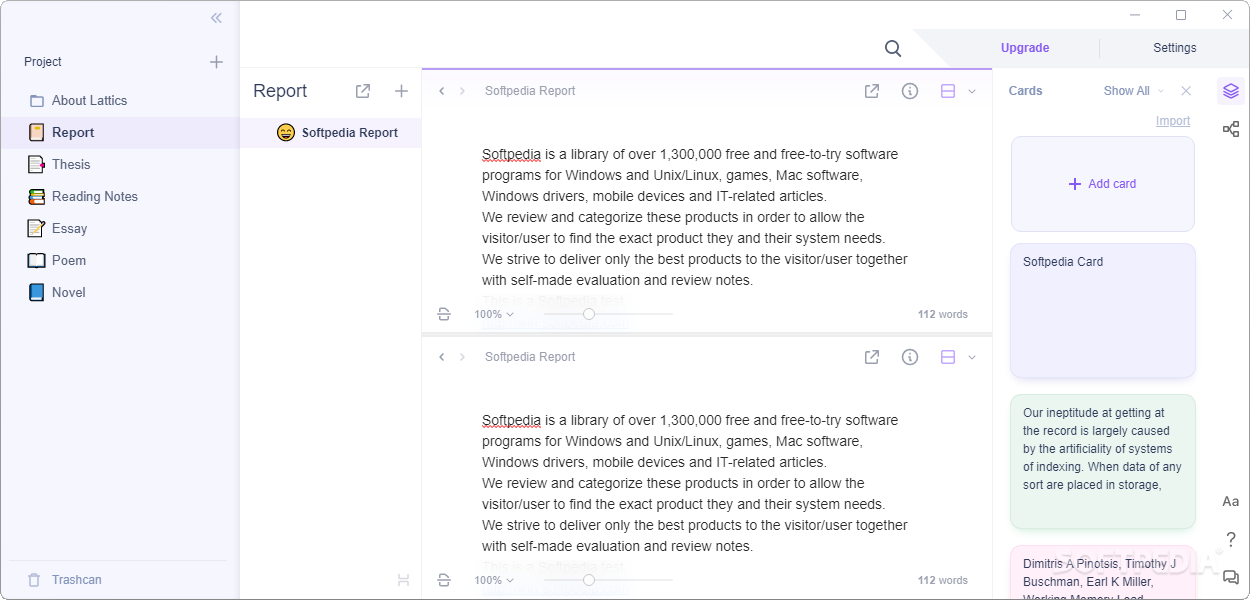Open the Aa font settings

click(1231, 502)
